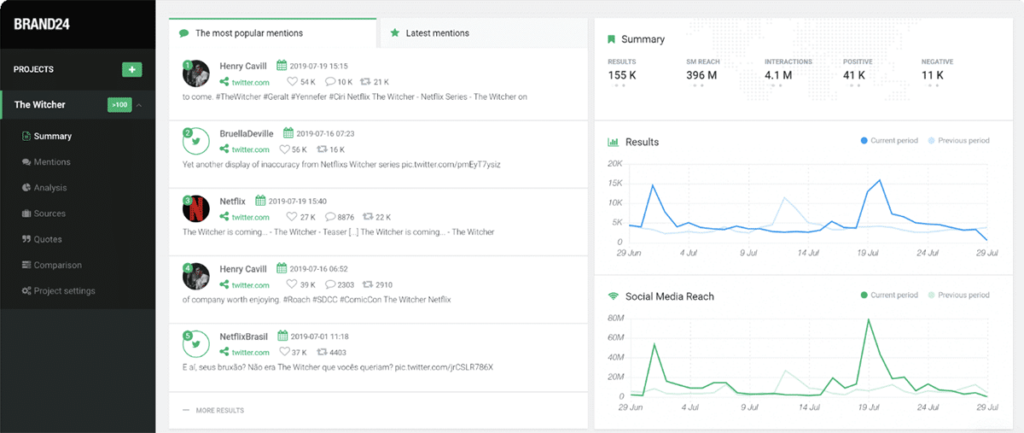
Task: Expand MORE RESULTS below the mentions
Action: [219, 410]
